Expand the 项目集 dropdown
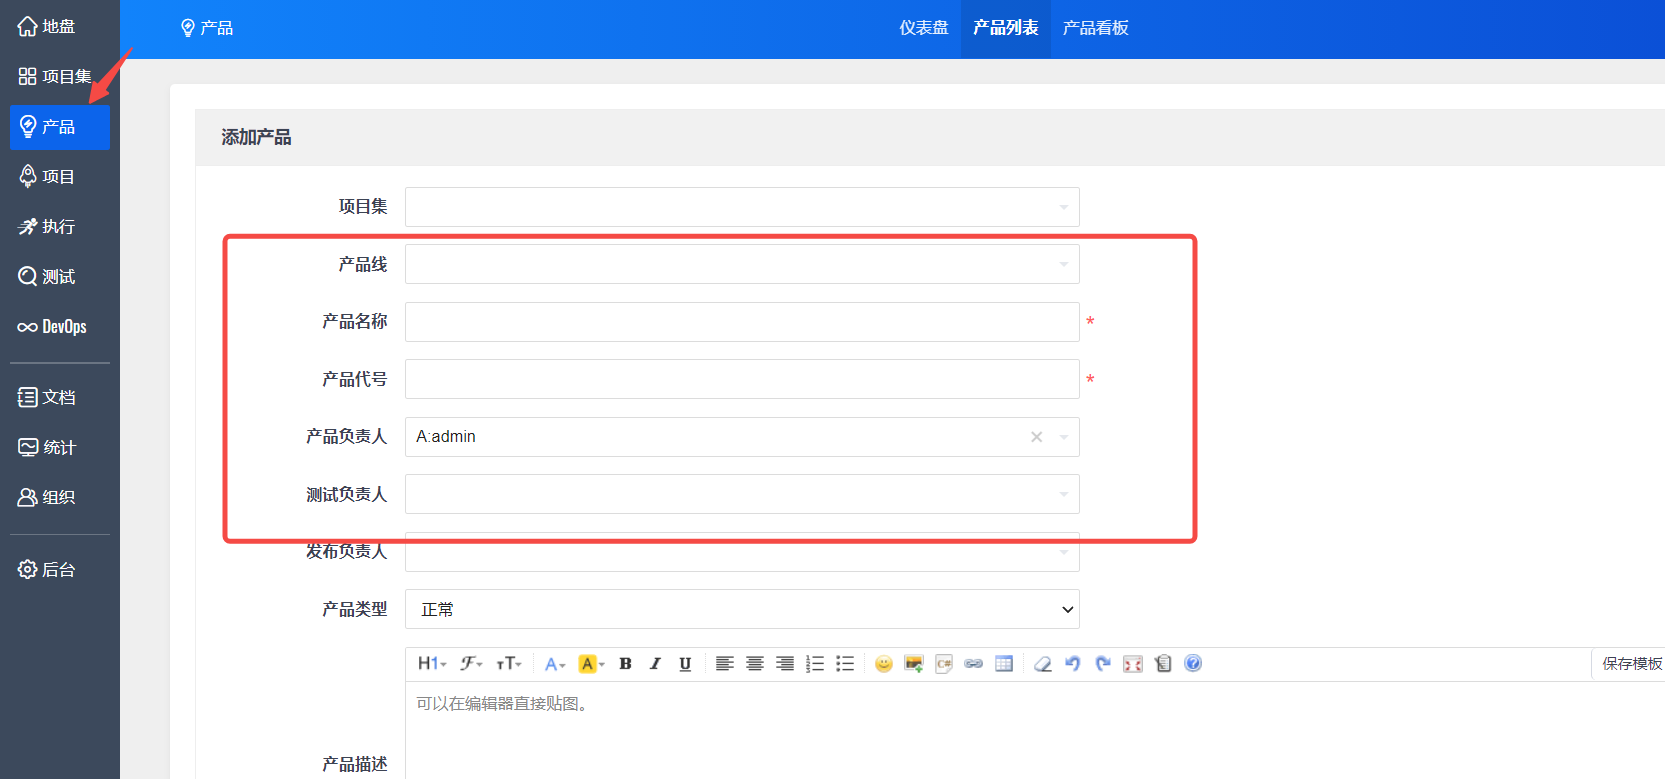The width and height of the screenshot is (1665, 779). click(742, 207)
